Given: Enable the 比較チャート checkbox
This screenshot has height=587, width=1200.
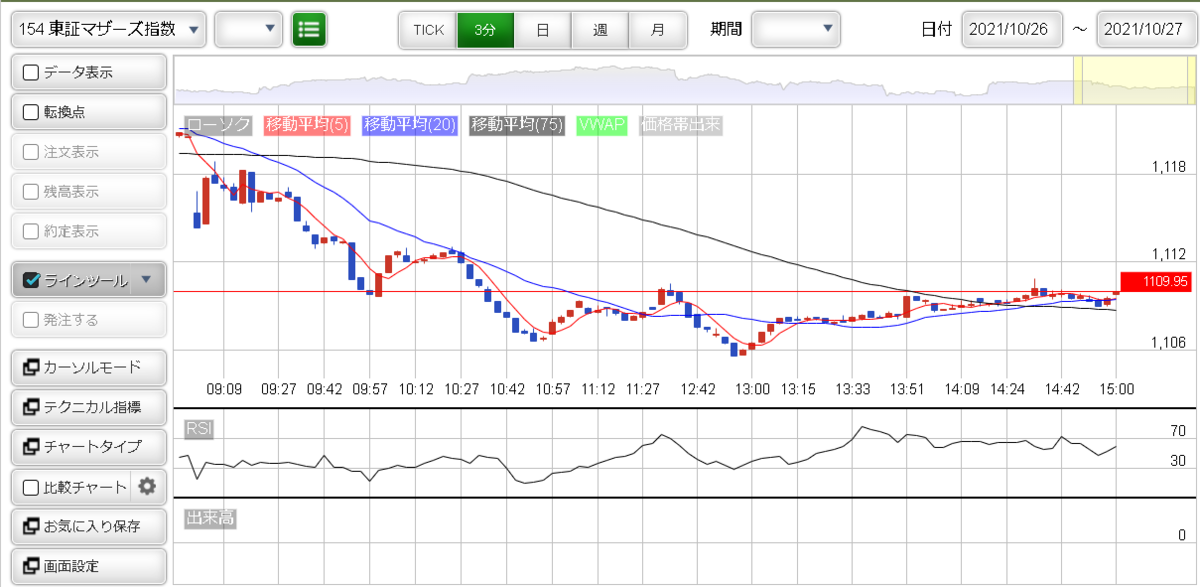Looking at the screenshot, I should click(31, 488).
